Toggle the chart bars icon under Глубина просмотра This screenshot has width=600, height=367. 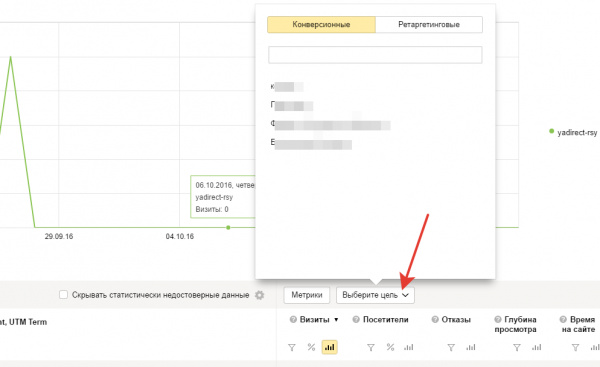(536, 347)
